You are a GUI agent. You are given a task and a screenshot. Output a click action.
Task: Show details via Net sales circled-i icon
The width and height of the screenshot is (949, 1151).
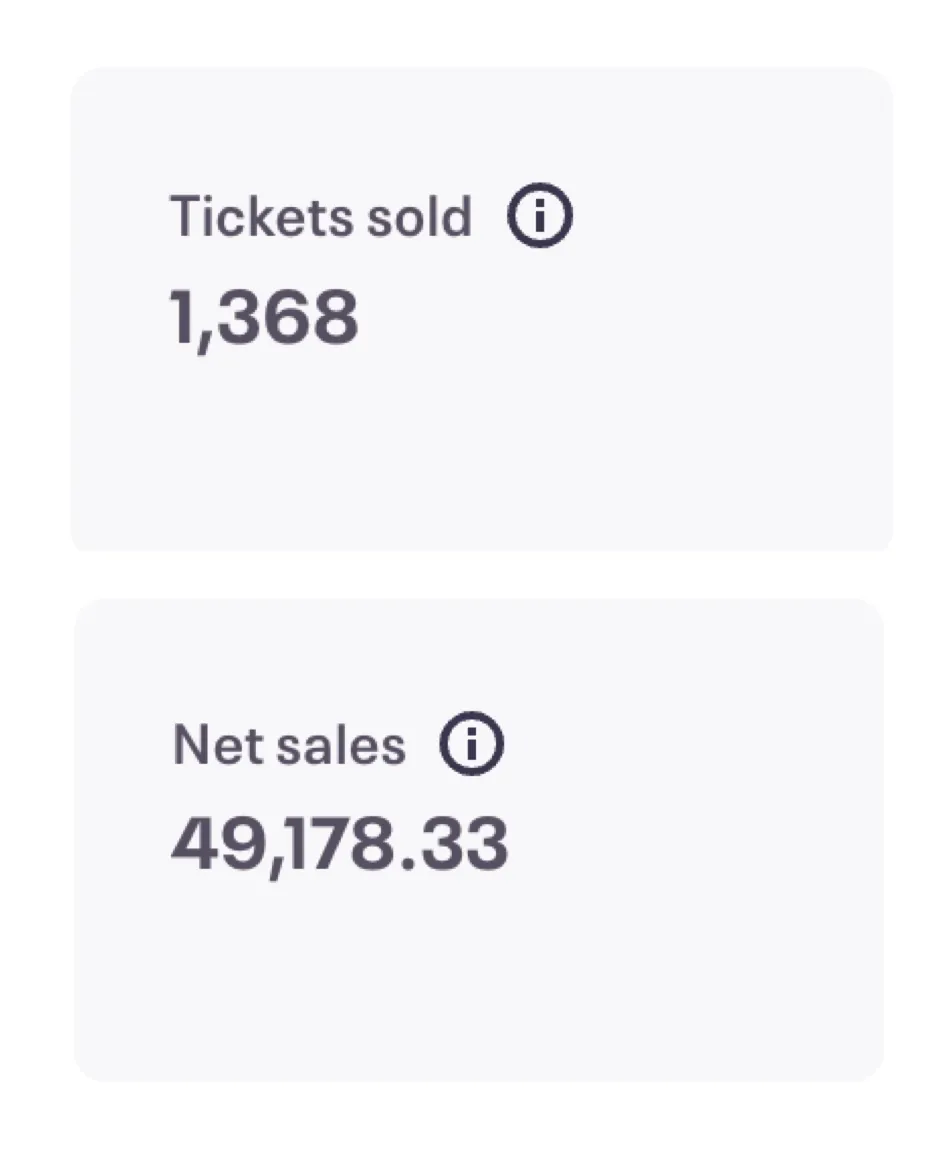473,746
